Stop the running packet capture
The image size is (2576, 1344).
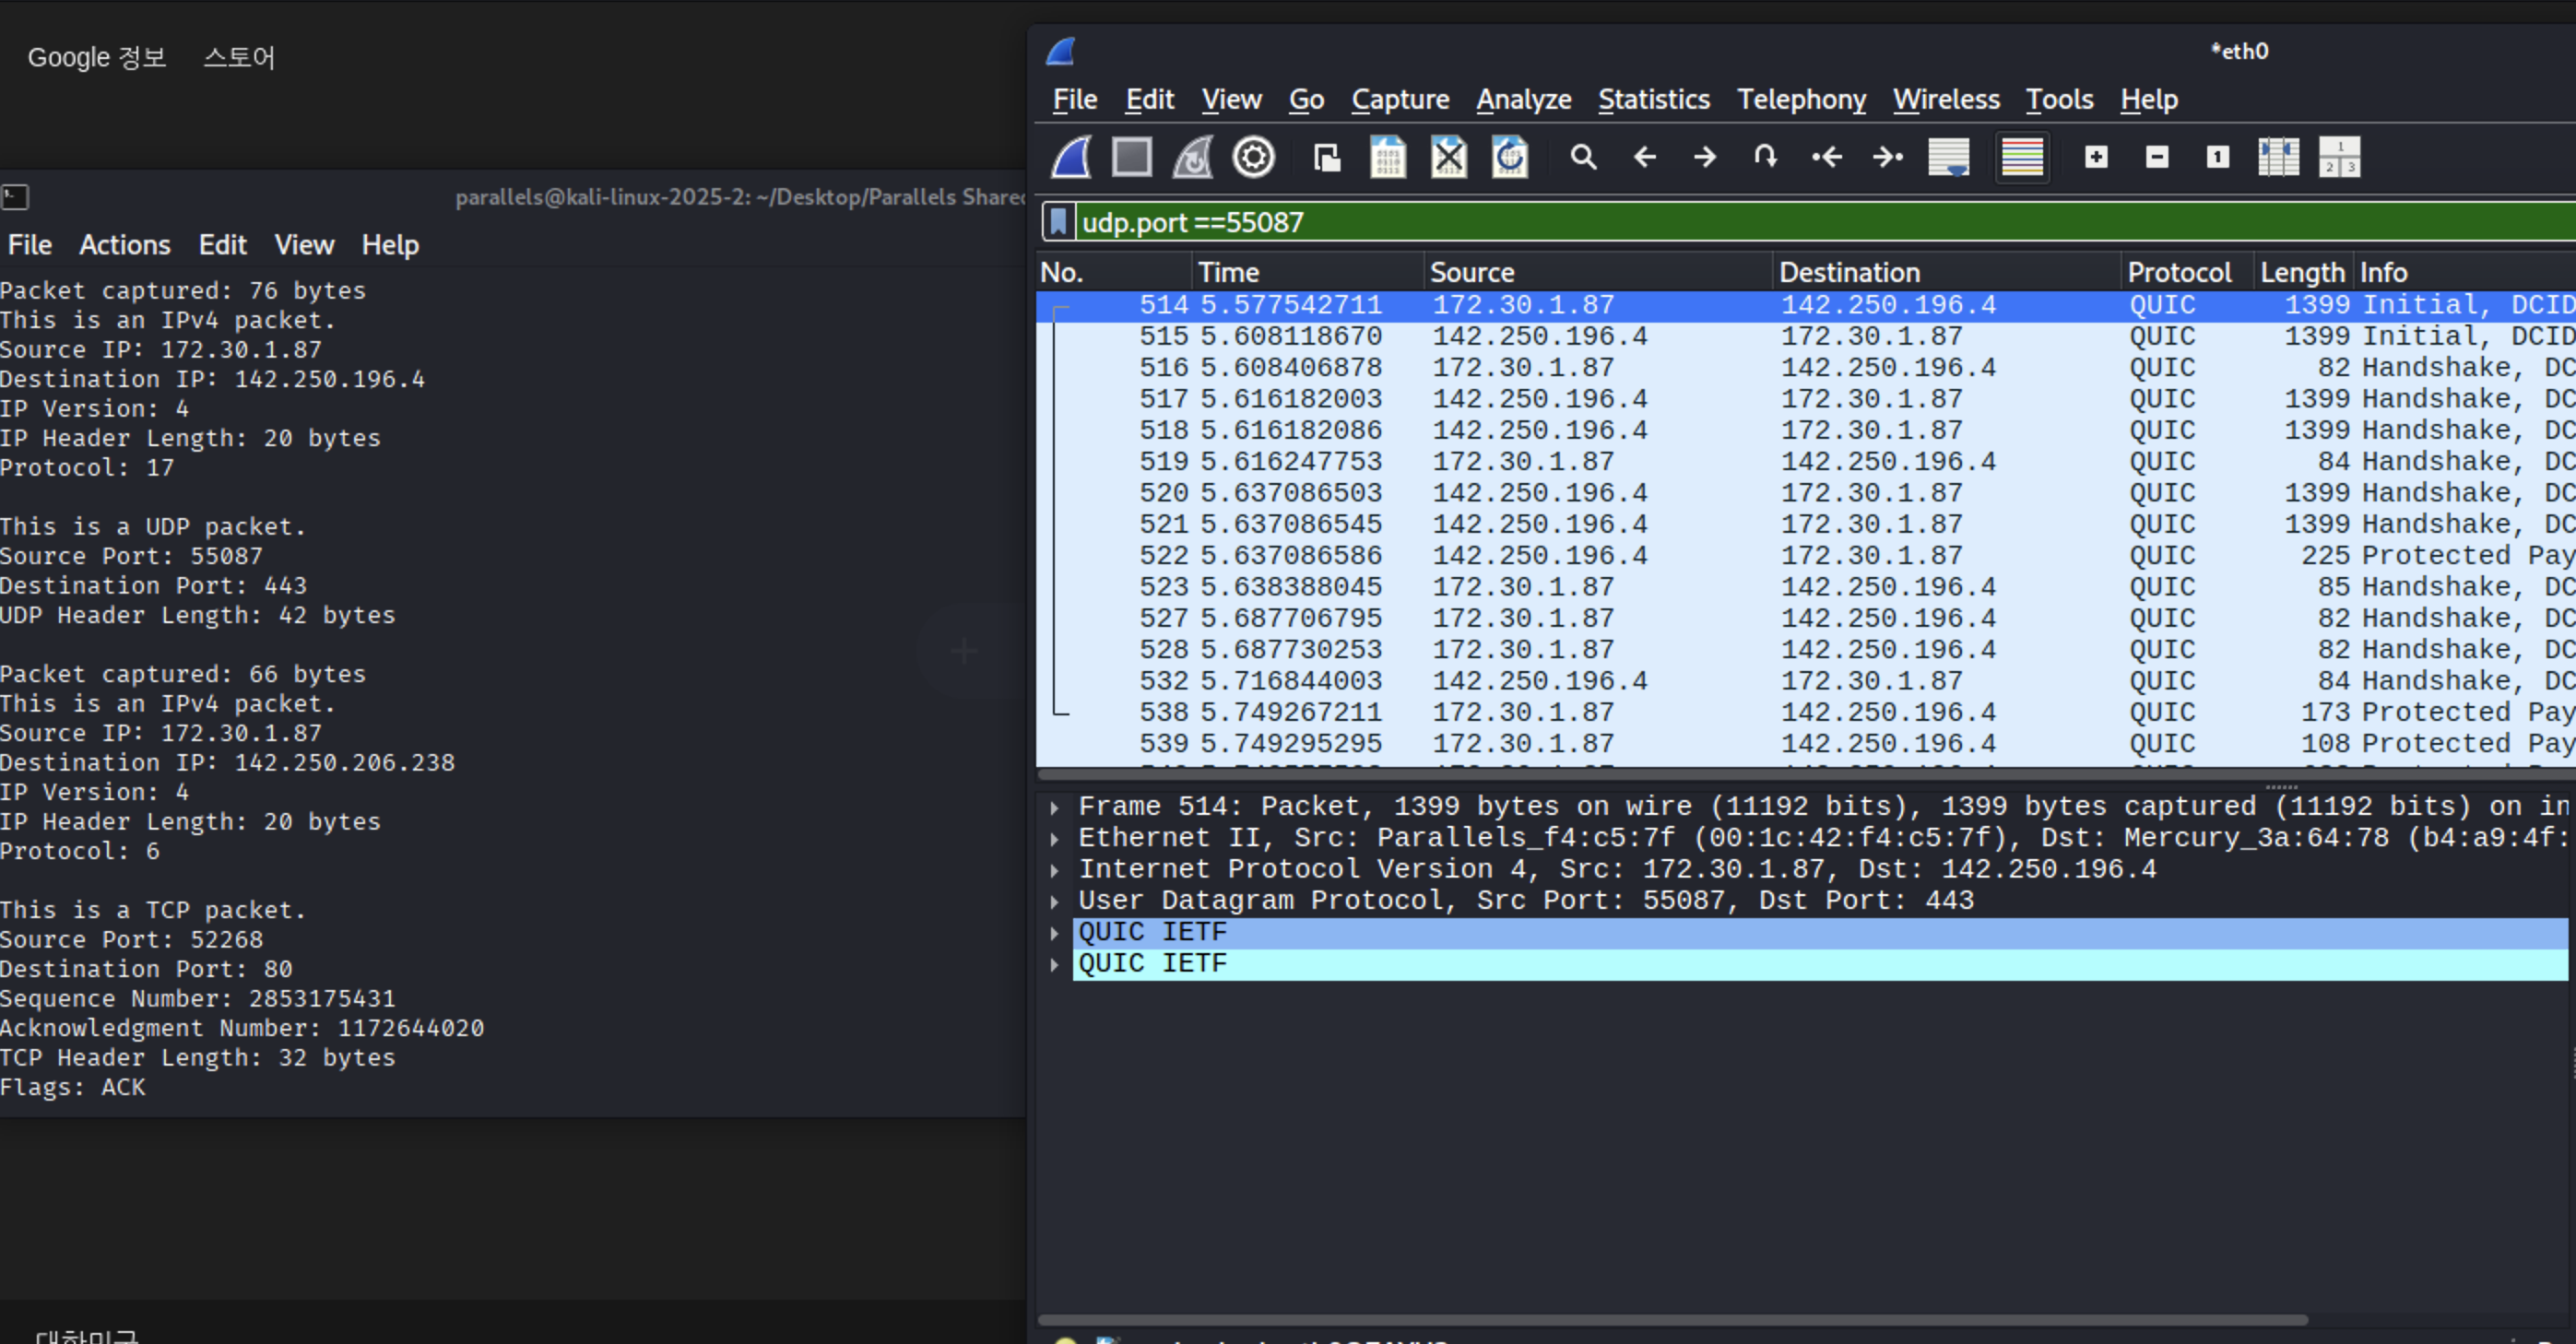pyautogui.click(x=1132, y=158)
